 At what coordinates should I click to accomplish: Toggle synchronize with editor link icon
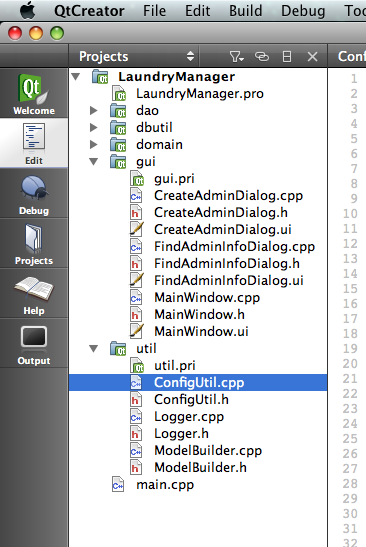(x=262, y=56)
